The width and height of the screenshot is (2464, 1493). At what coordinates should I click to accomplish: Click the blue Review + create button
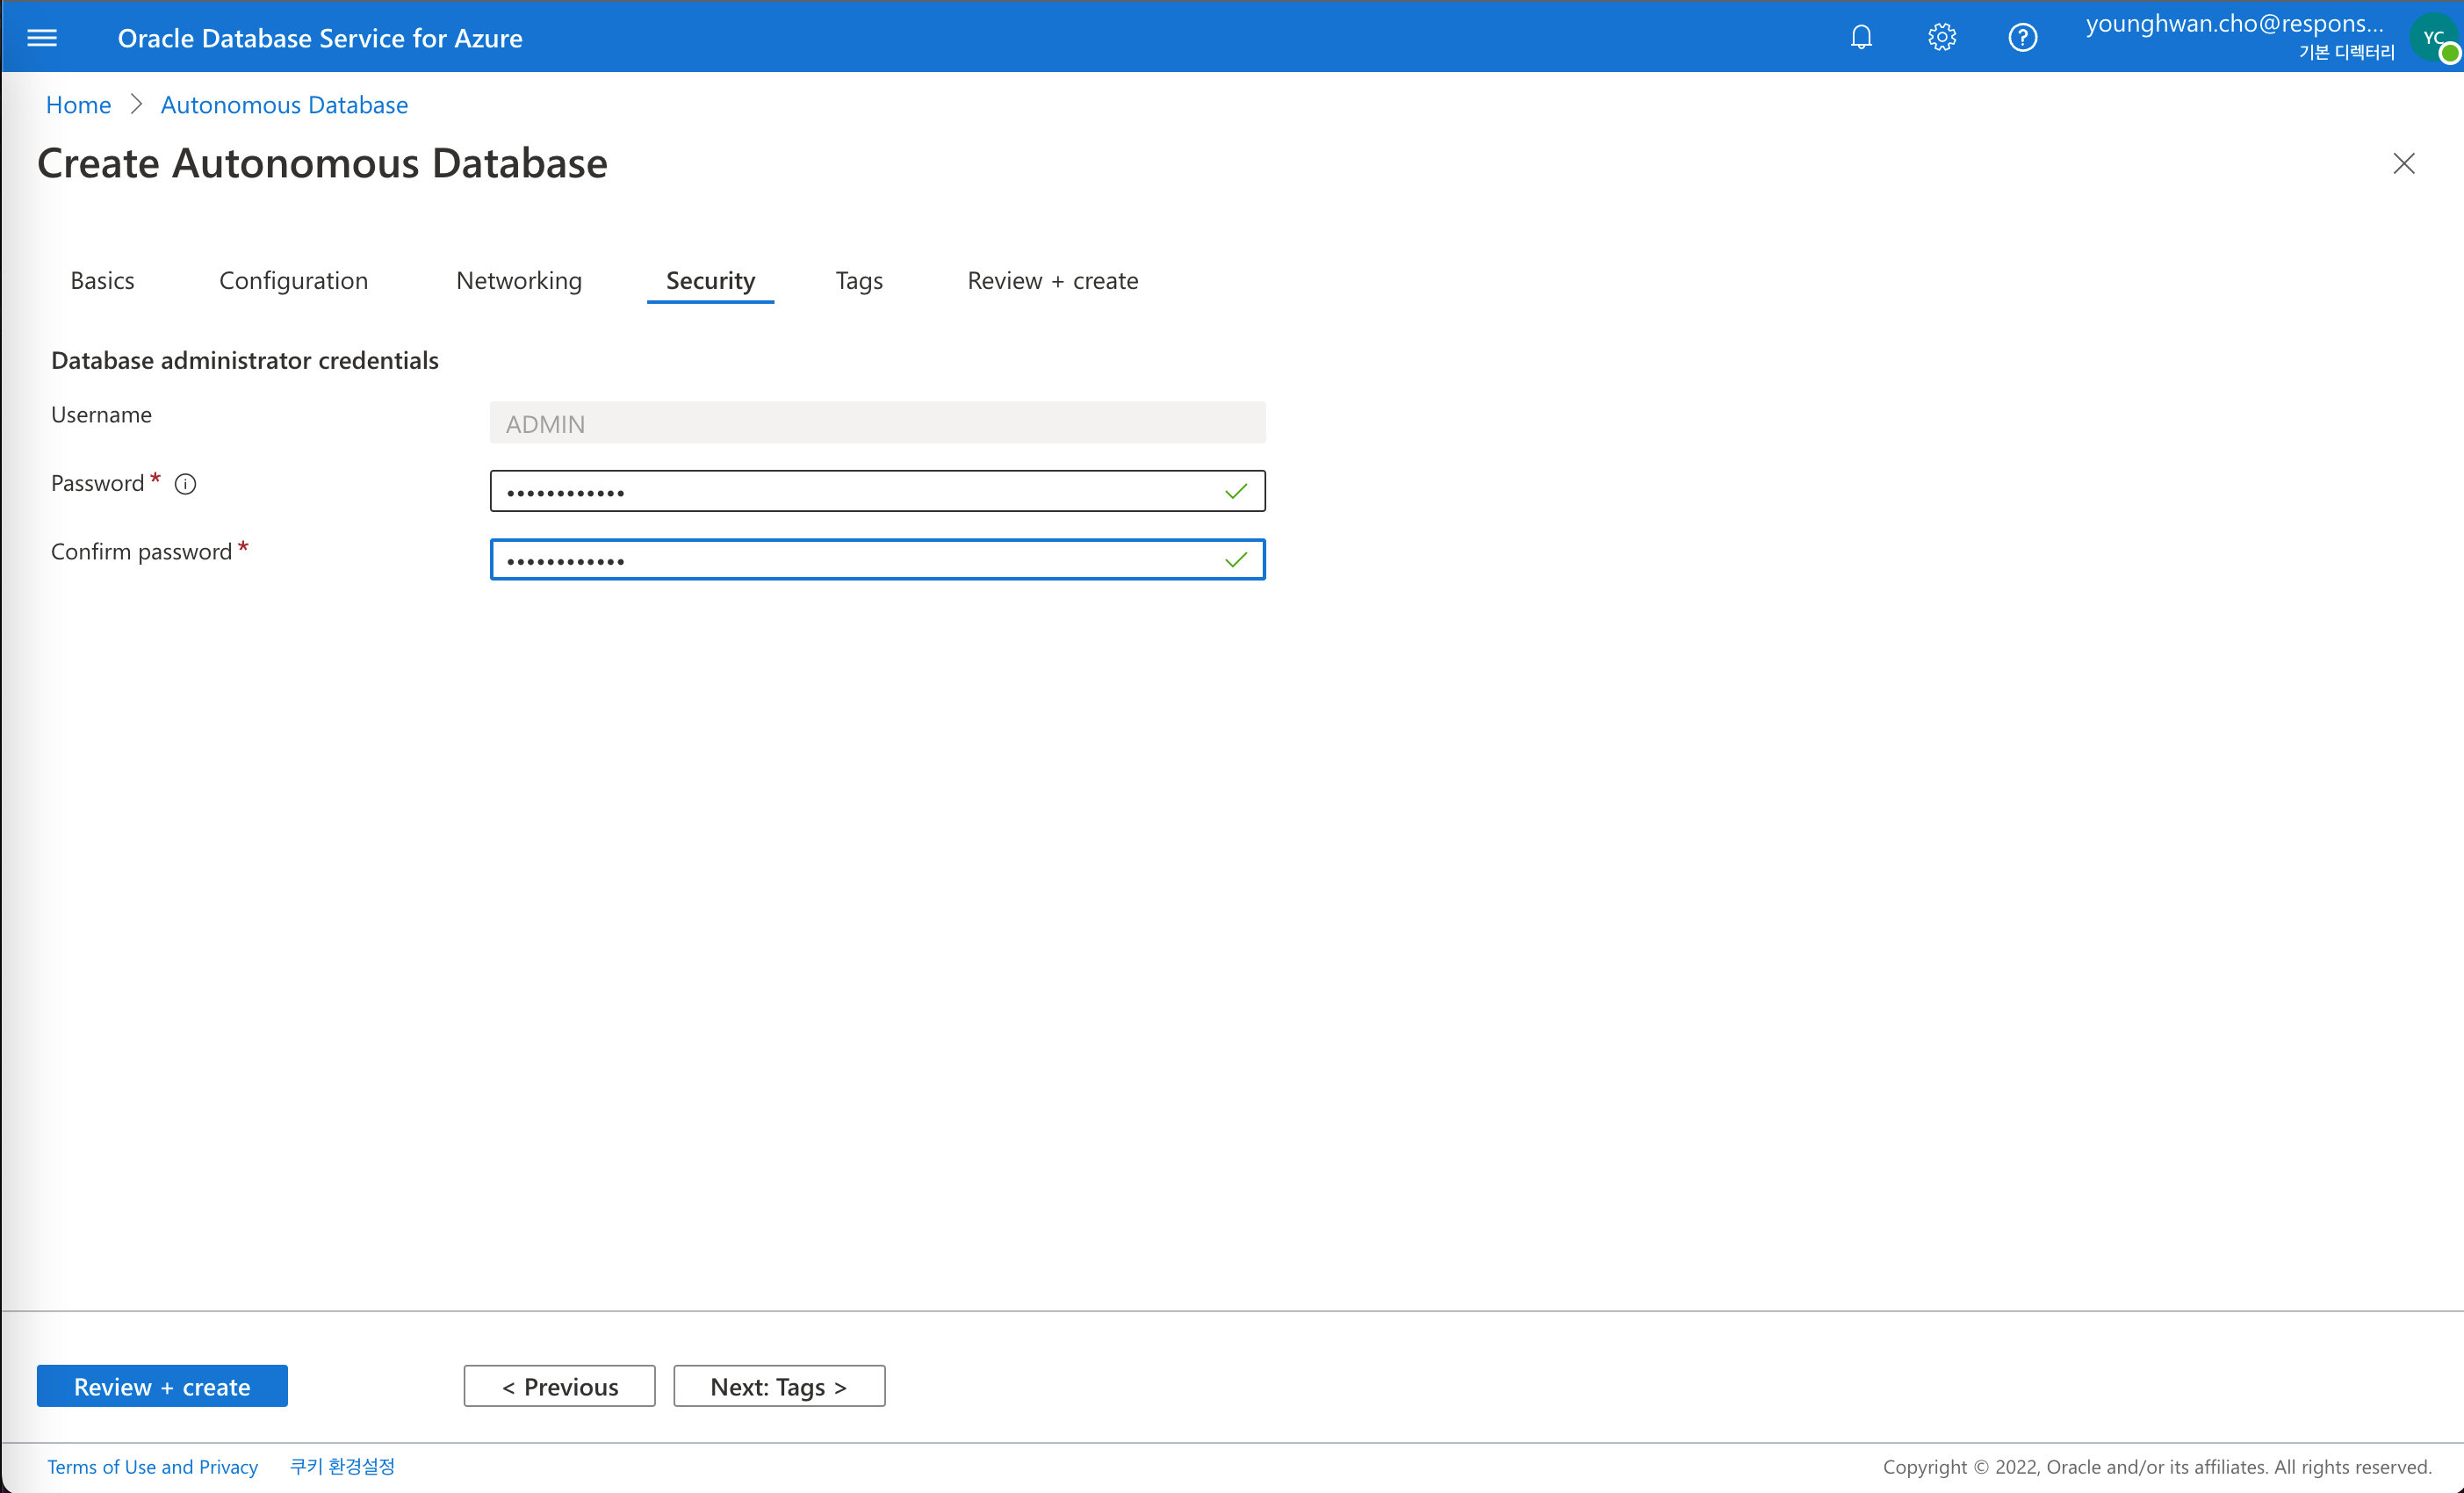pyautogui.click(x=162, y=1386)
